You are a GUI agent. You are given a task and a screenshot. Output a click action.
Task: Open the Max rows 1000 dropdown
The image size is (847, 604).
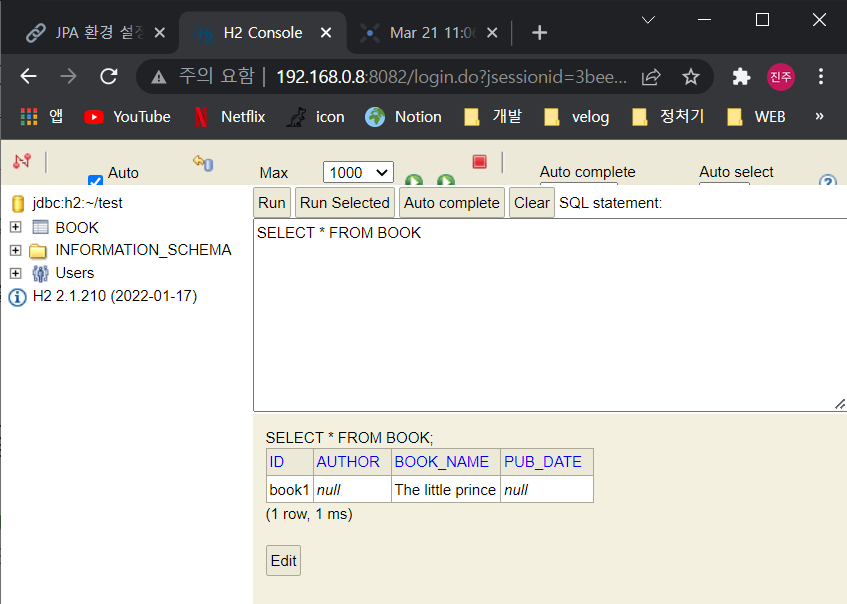click(357, 171)
